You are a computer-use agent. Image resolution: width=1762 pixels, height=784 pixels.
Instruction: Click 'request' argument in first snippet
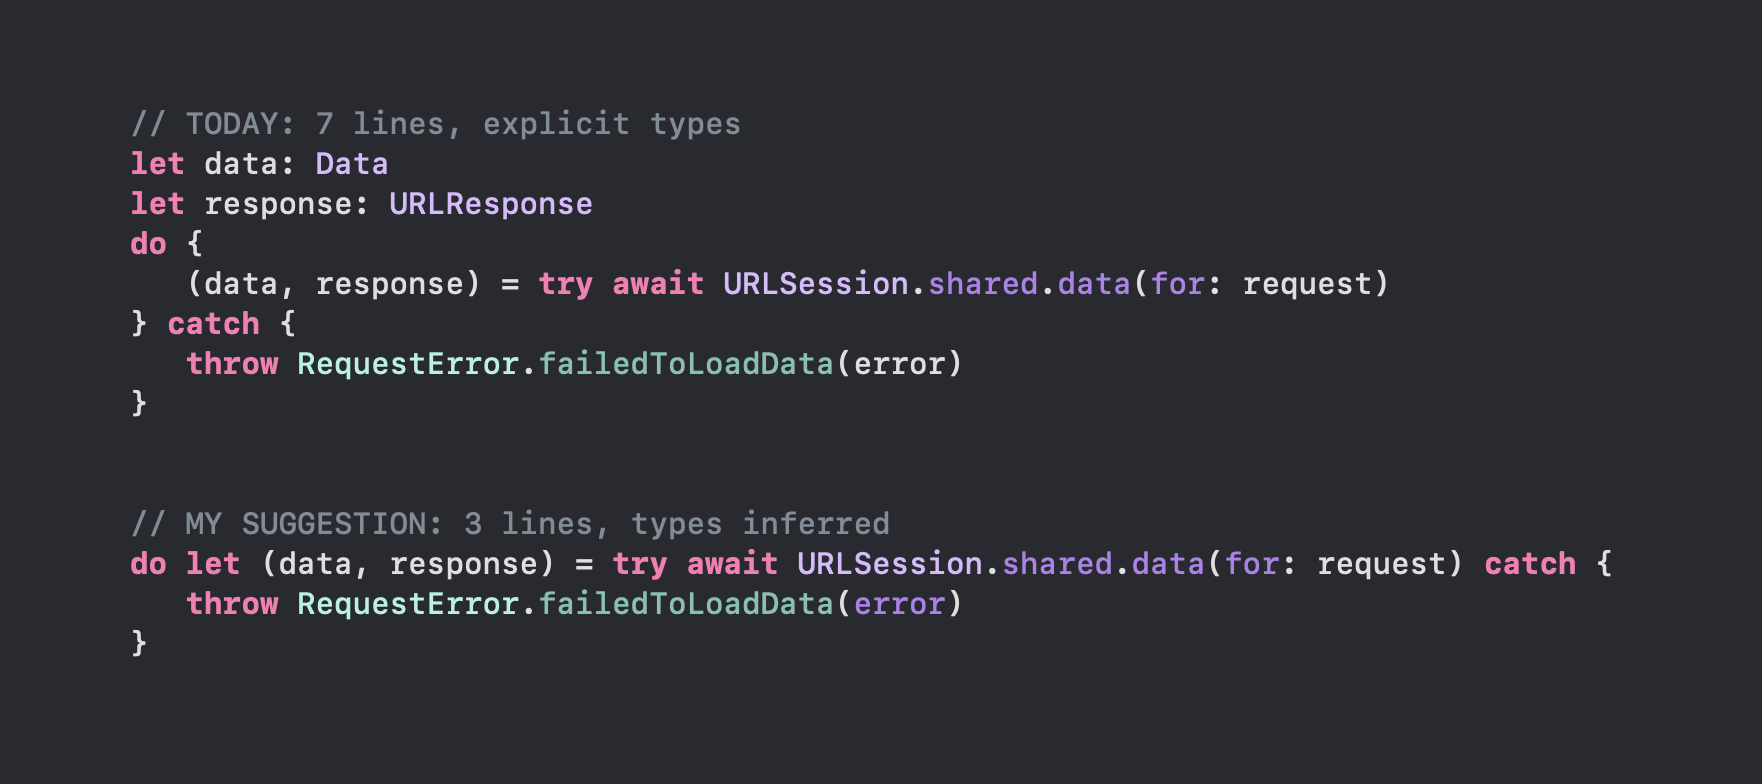pyautogui.click(x=1307, y=285)
